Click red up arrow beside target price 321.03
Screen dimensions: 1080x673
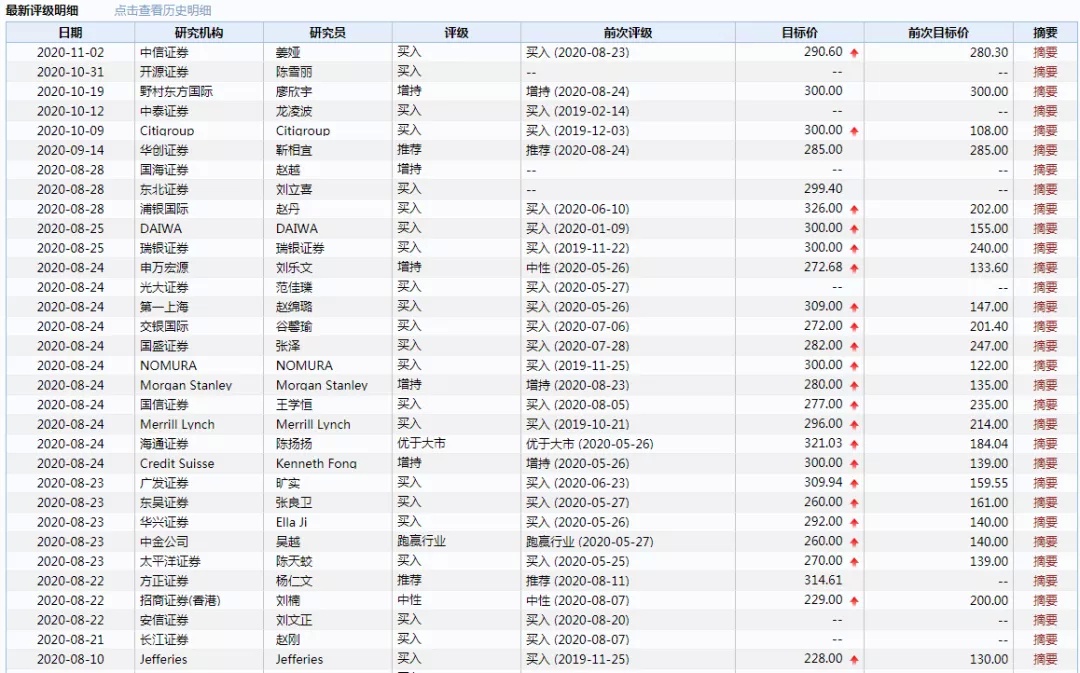point(854,444)
